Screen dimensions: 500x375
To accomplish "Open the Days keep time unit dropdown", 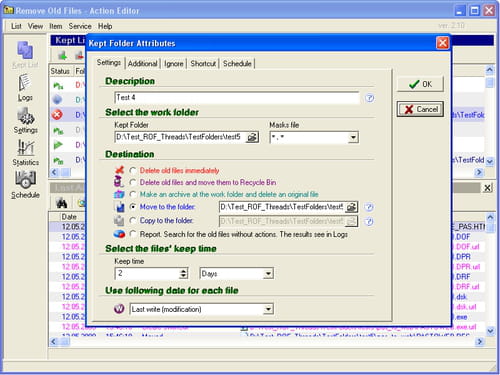I will coord(268,274).
